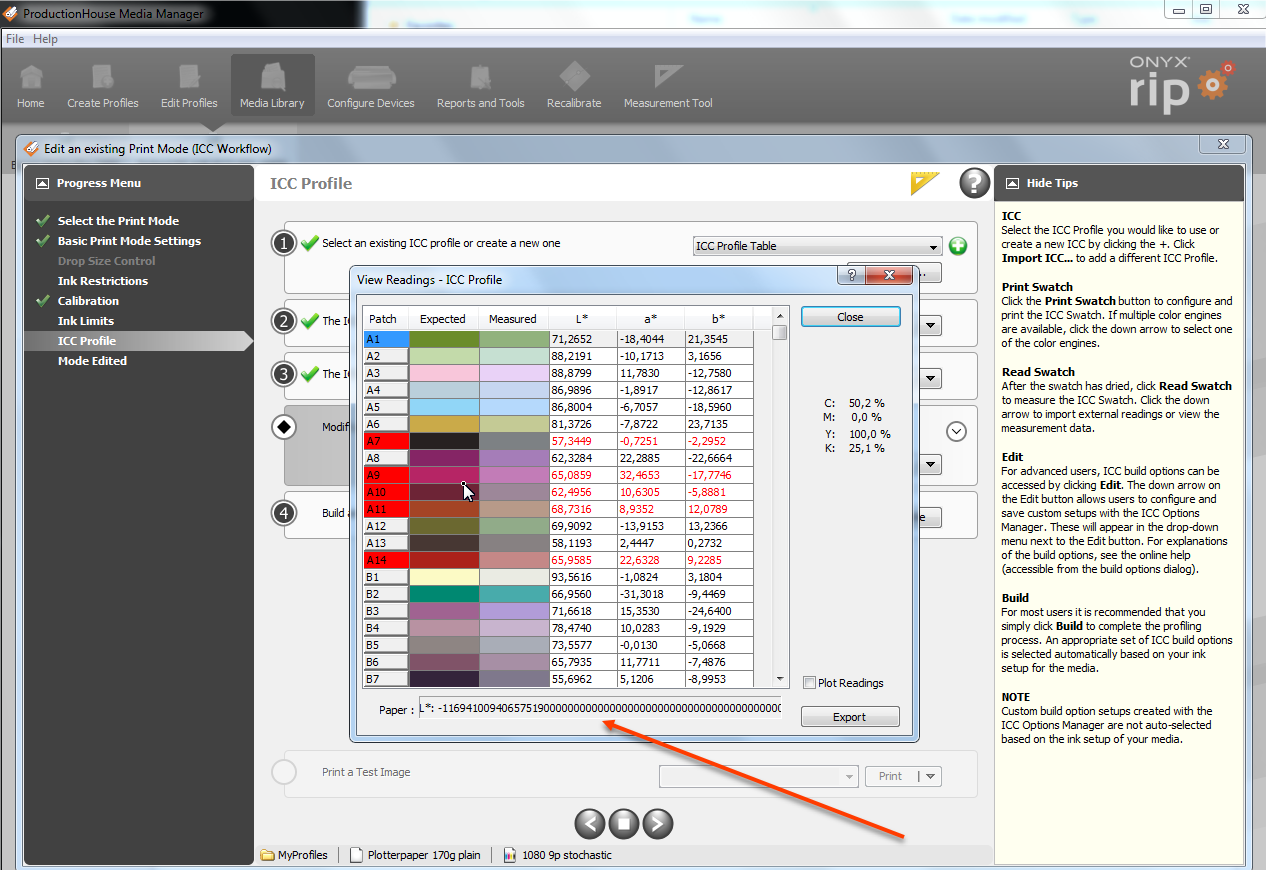Click Measured color swatch of patch B2
This screenshot has width=1266, height=870.
pos(514,594)
